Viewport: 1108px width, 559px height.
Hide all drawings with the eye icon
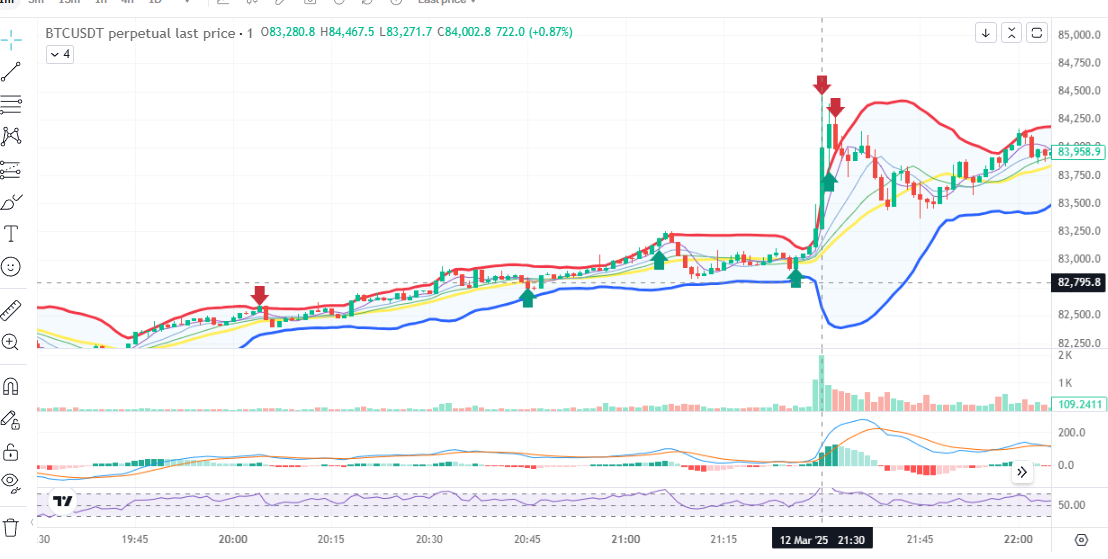(x=11, y=481)
